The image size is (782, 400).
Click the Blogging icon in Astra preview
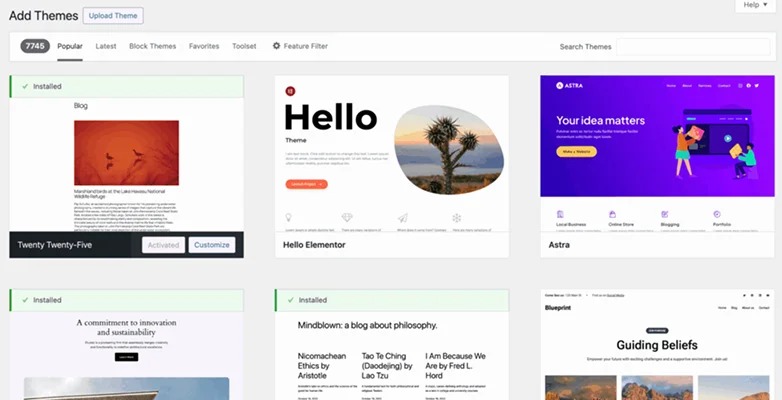pyautogui.click(x=665, y=214)
